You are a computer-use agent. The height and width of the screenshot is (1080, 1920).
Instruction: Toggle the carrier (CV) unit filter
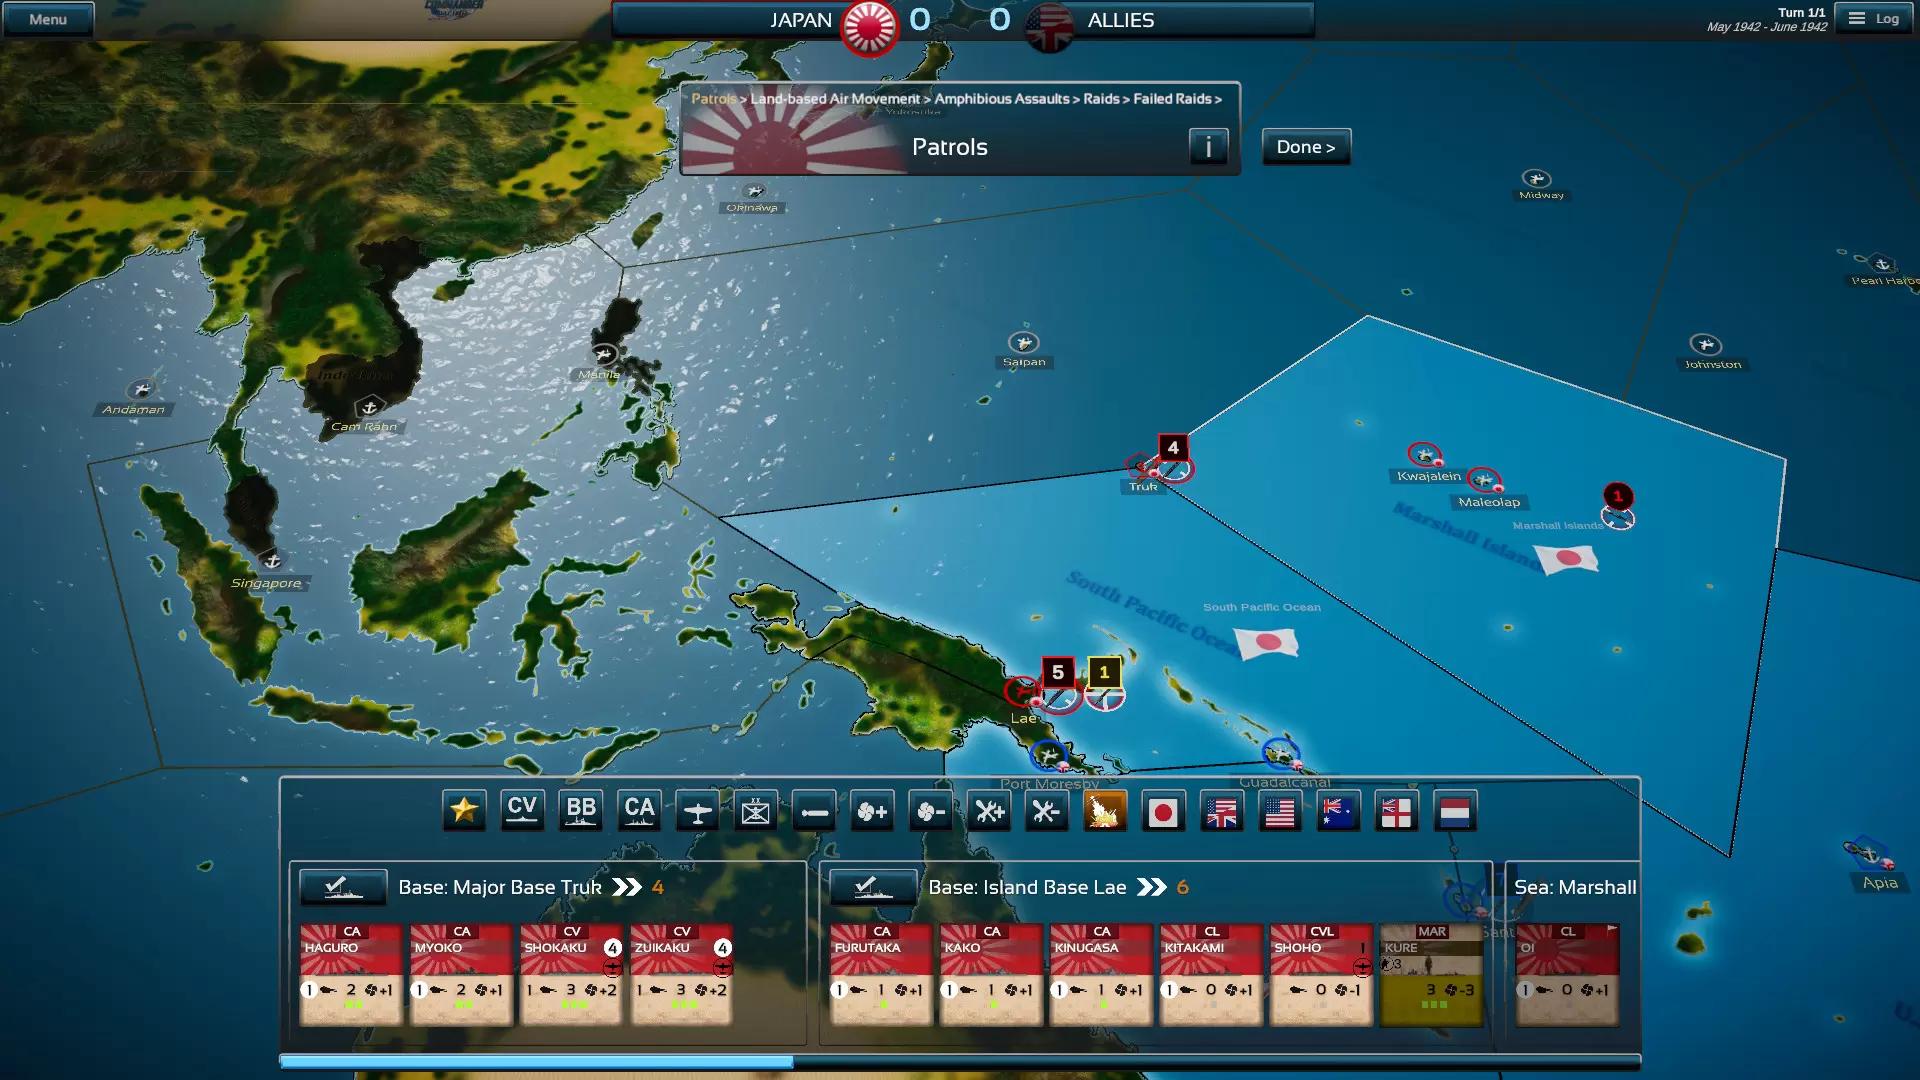pos(522,811)
